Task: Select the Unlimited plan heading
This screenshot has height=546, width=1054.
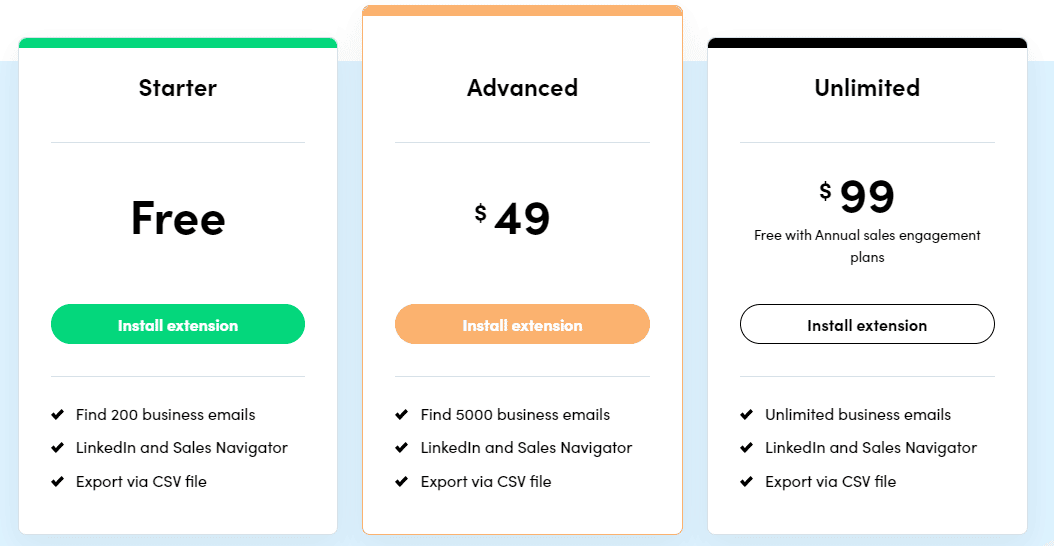Action: 867,87
